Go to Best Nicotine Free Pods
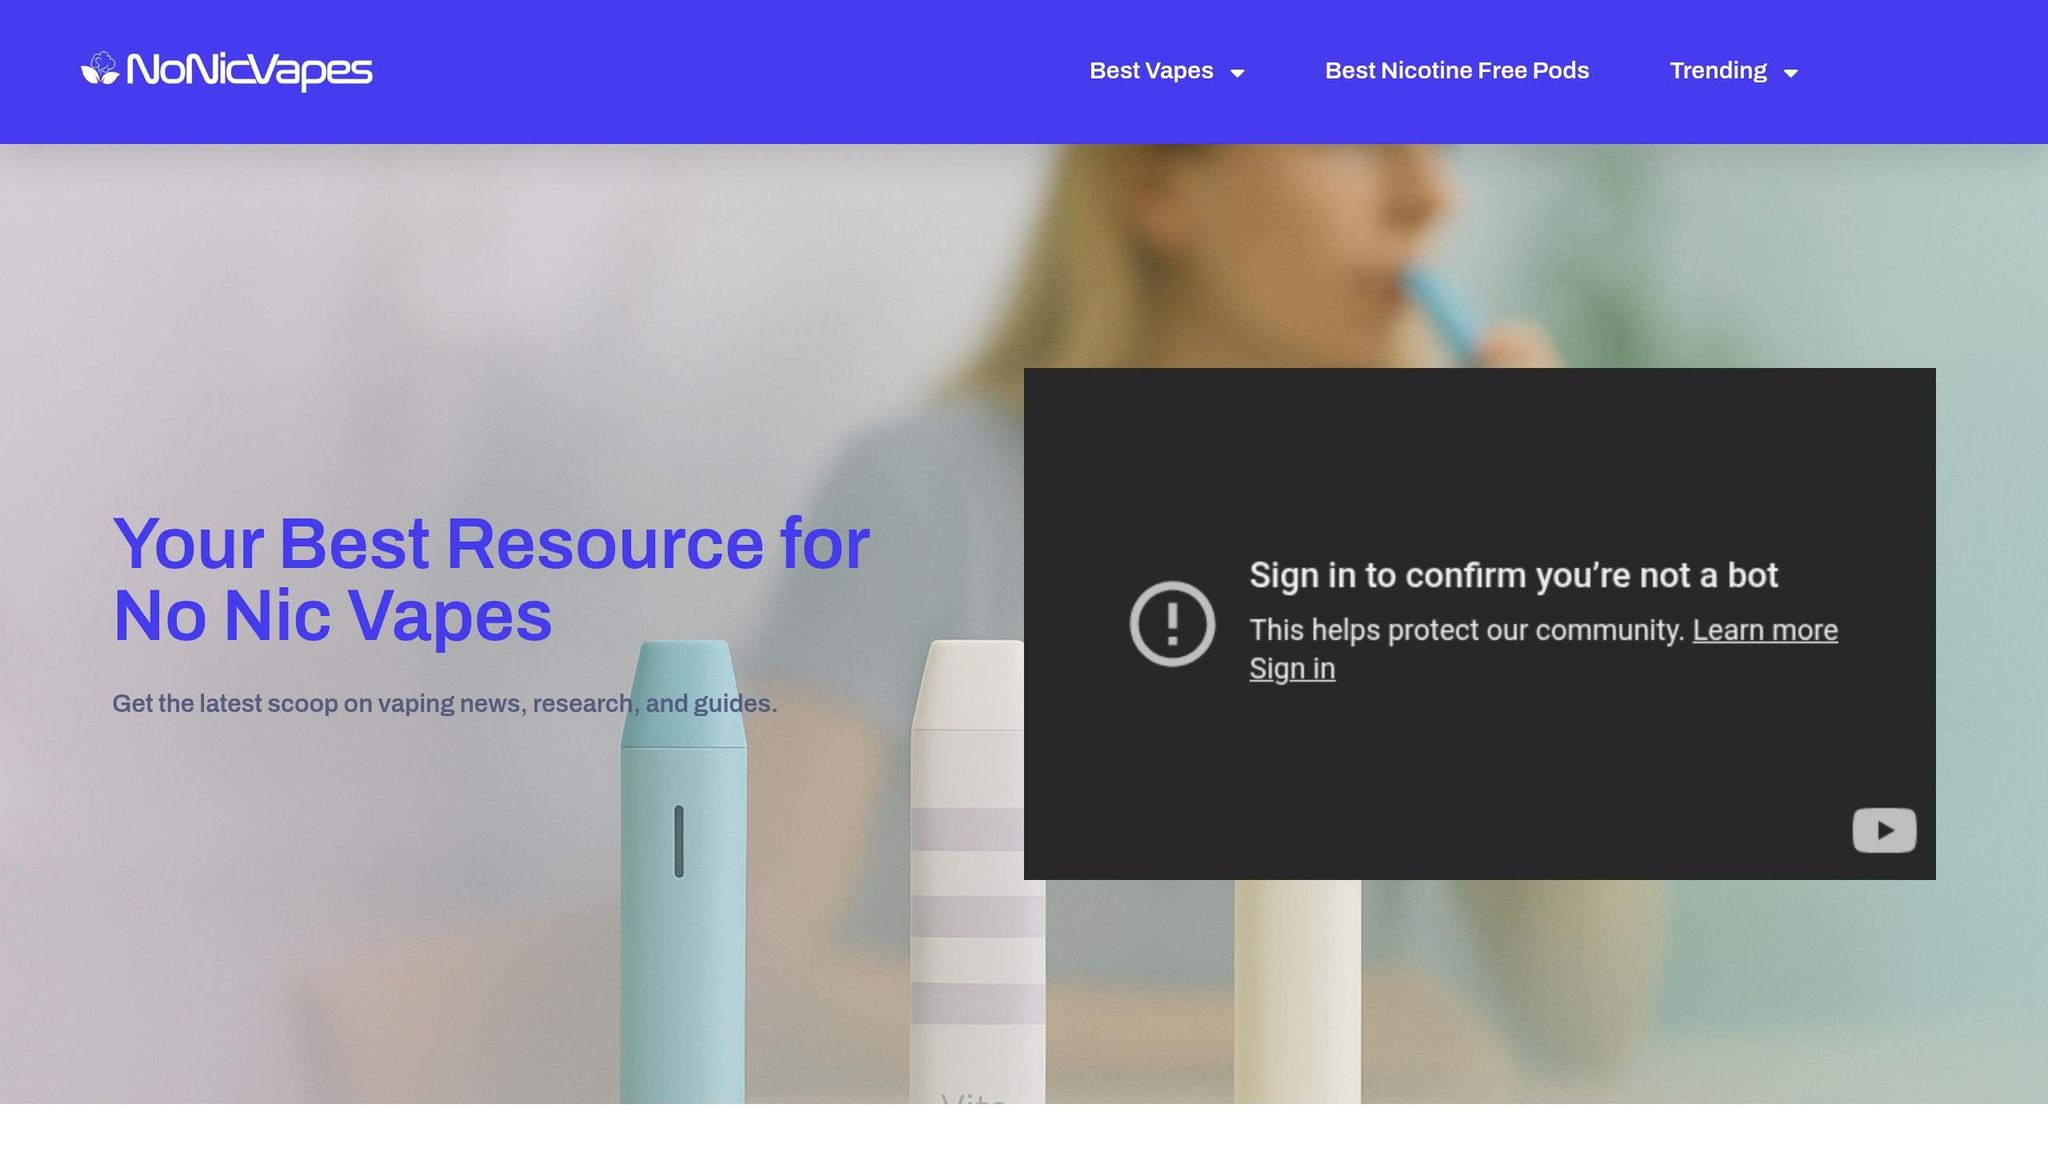Viewport: 2048px width, 1152px height. click(x=1457, y=71)
